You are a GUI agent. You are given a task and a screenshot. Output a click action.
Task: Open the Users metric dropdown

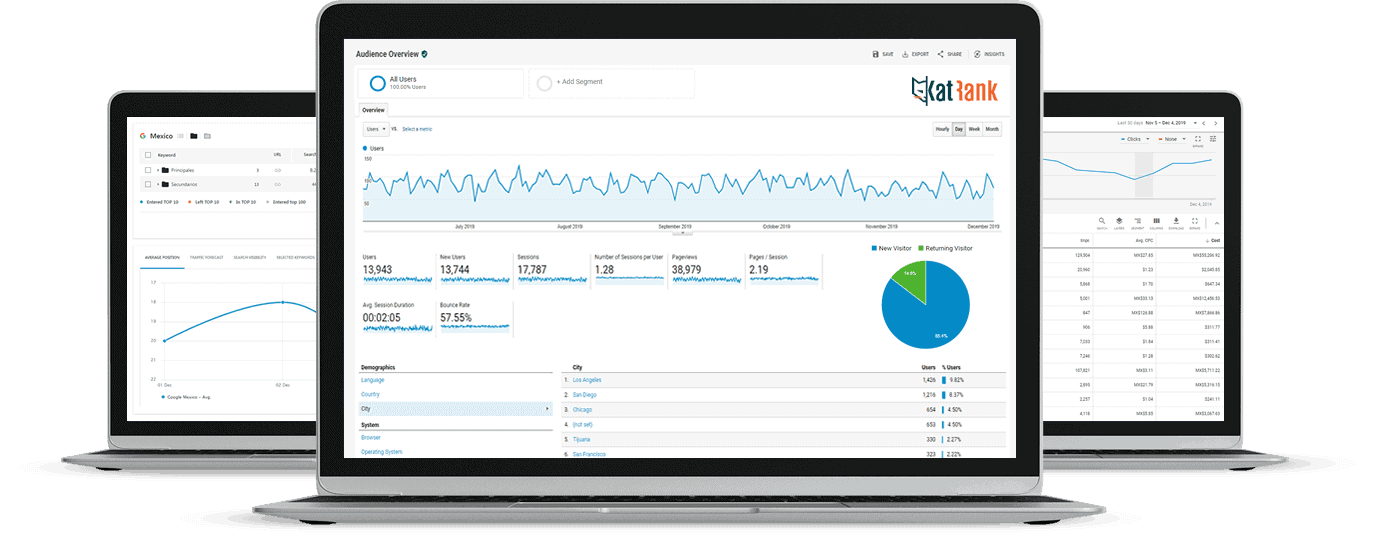[376, 129]
